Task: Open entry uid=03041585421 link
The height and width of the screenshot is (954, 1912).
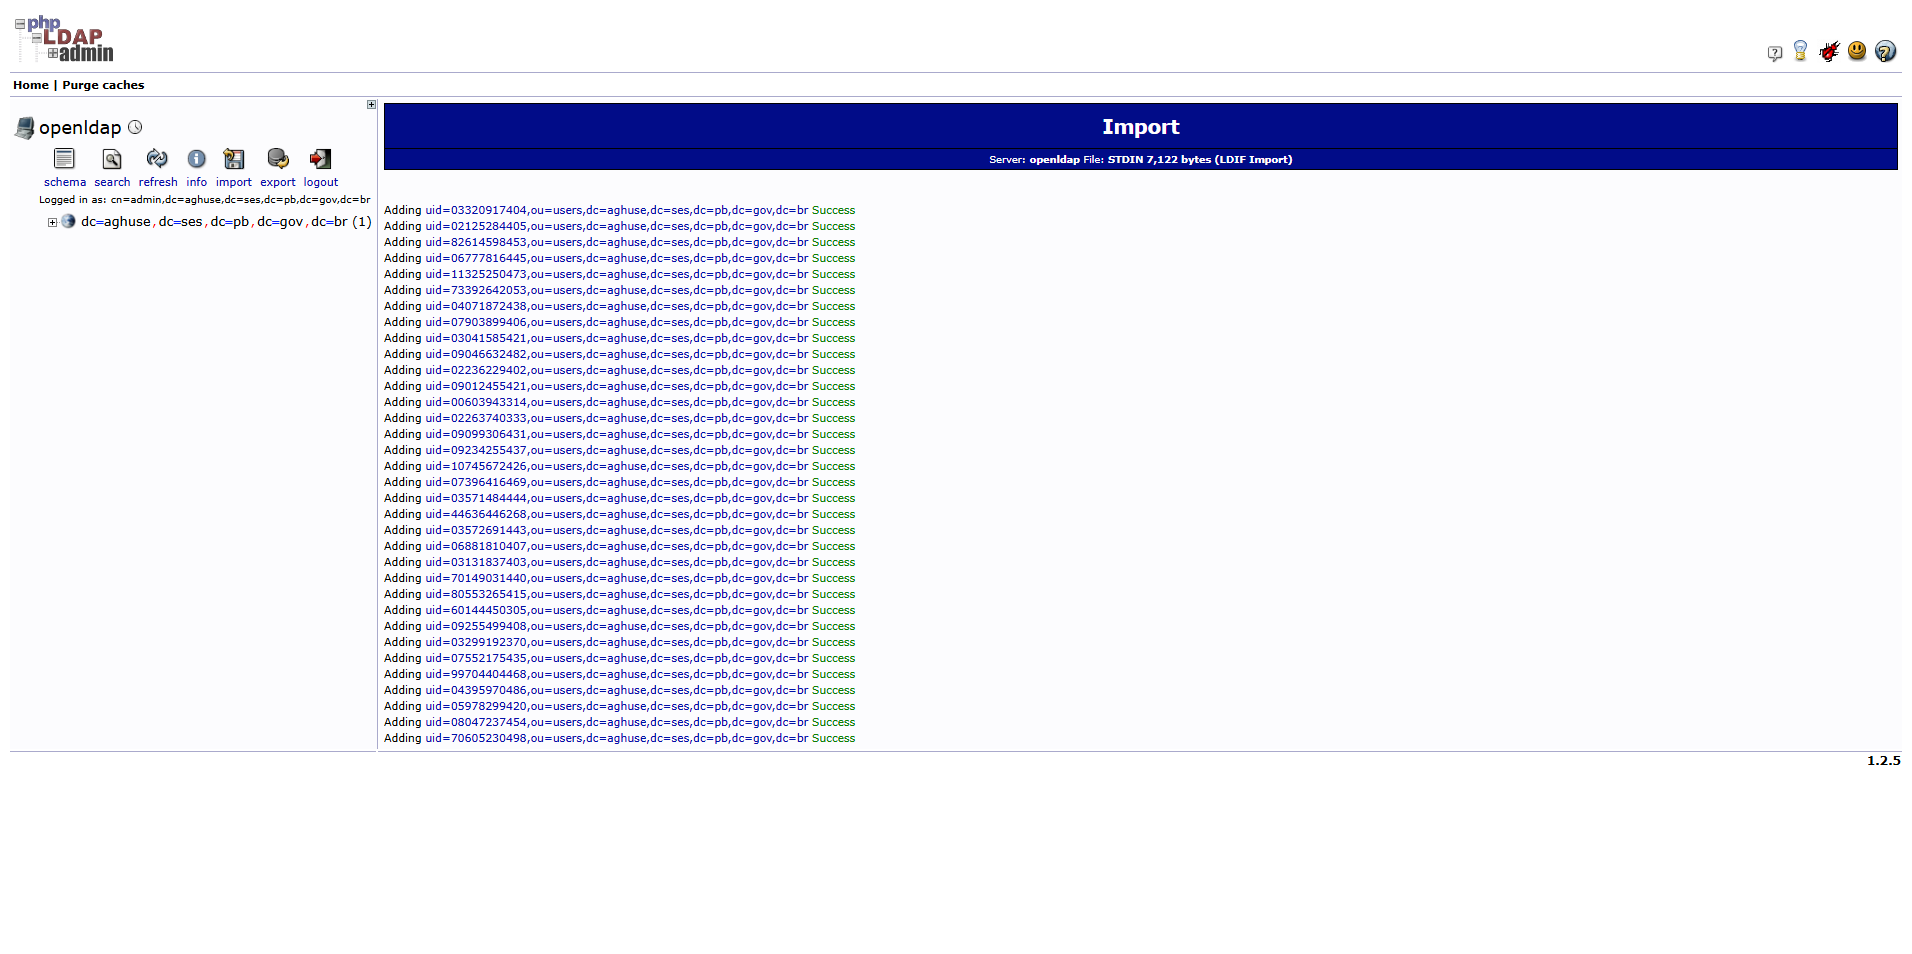Action: [617, 338]
